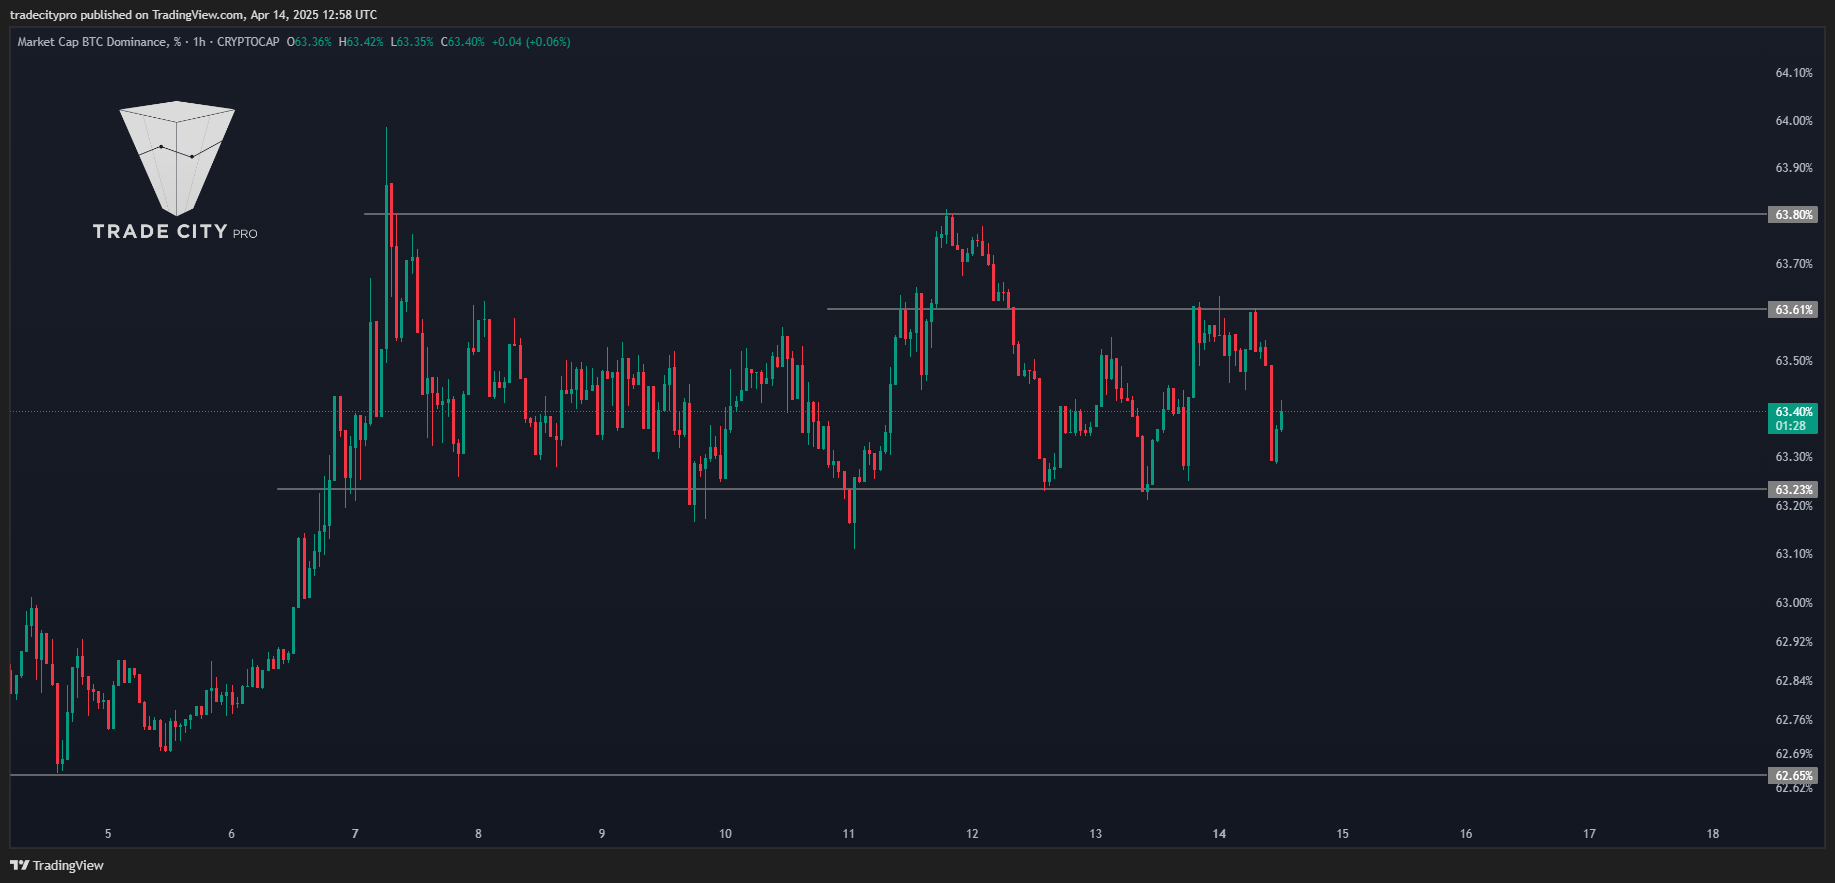Click the high value H63.42% in legend
1835x883 pixels.
tap(361, 42)
